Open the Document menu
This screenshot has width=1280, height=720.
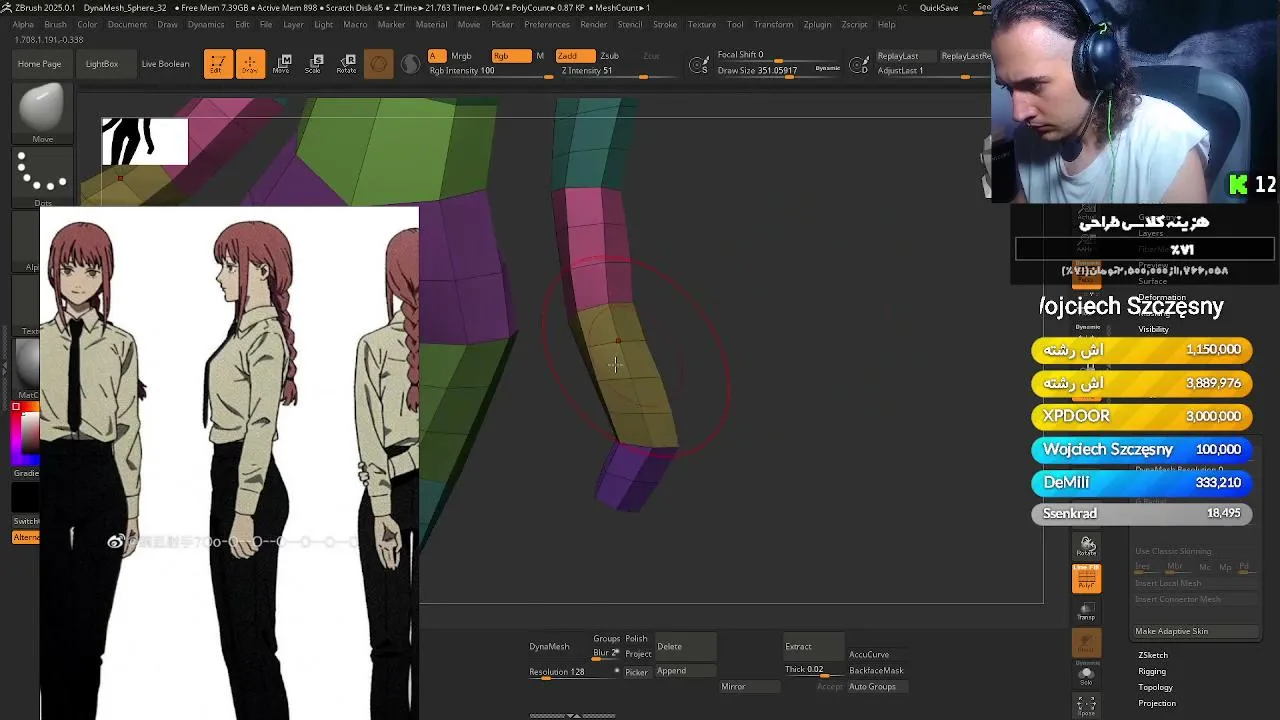[x=127, y=24]
